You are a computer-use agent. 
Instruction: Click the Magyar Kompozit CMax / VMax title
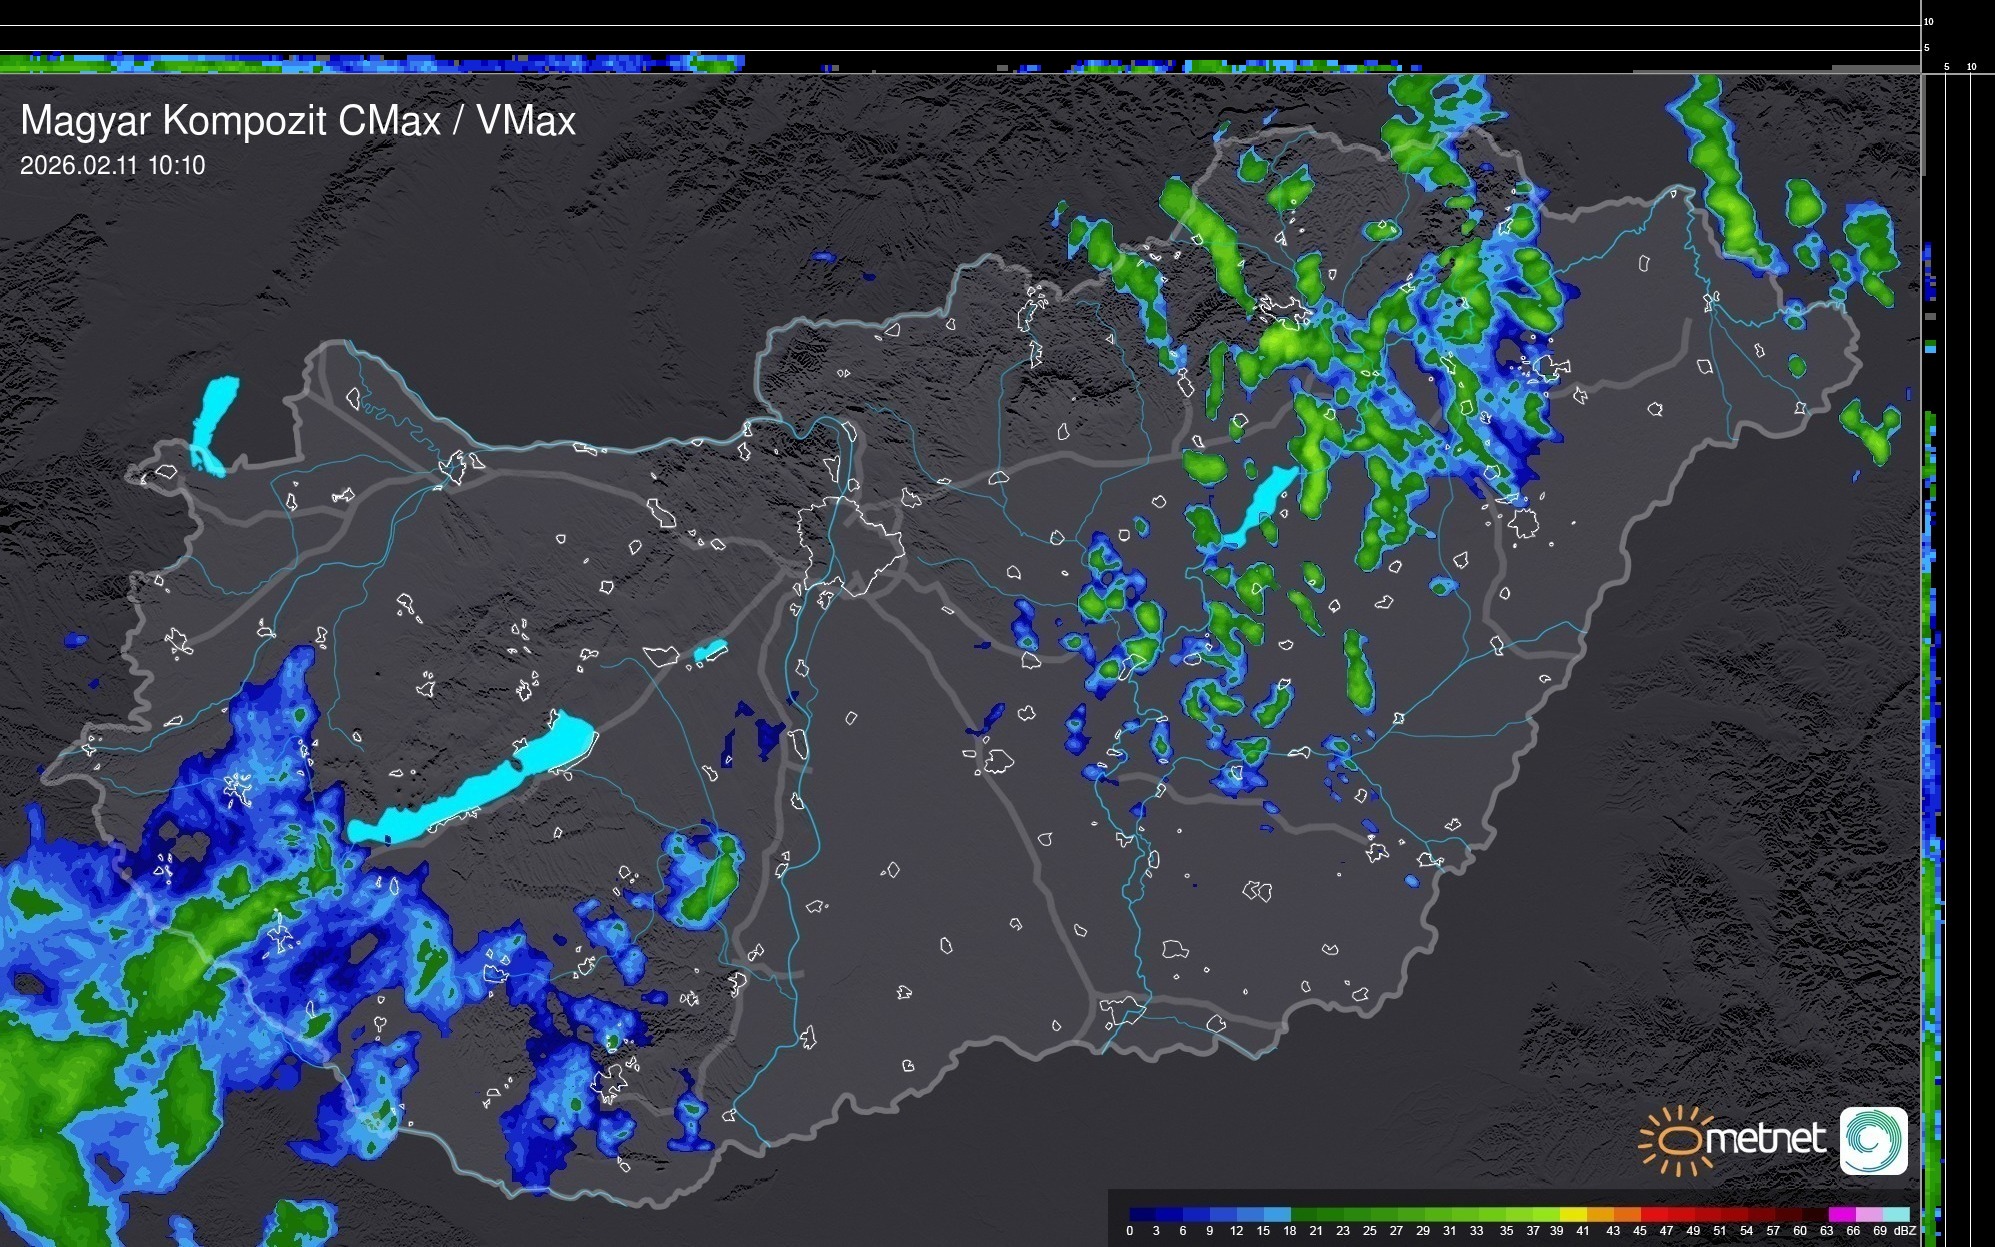(x=298, y=120)
